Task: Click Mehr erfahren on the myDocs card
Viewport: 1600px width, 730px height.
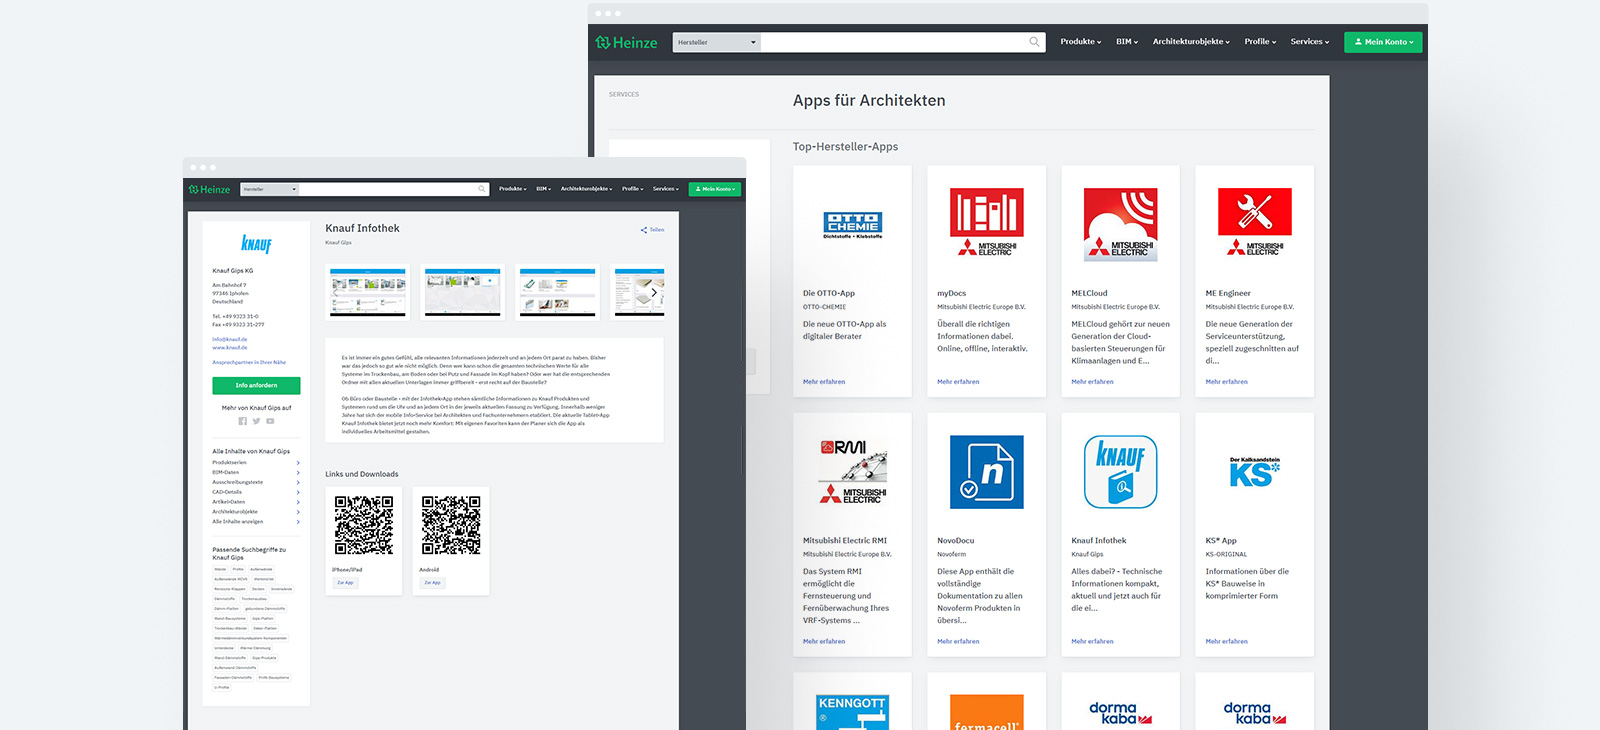Action: pos(958,382)
